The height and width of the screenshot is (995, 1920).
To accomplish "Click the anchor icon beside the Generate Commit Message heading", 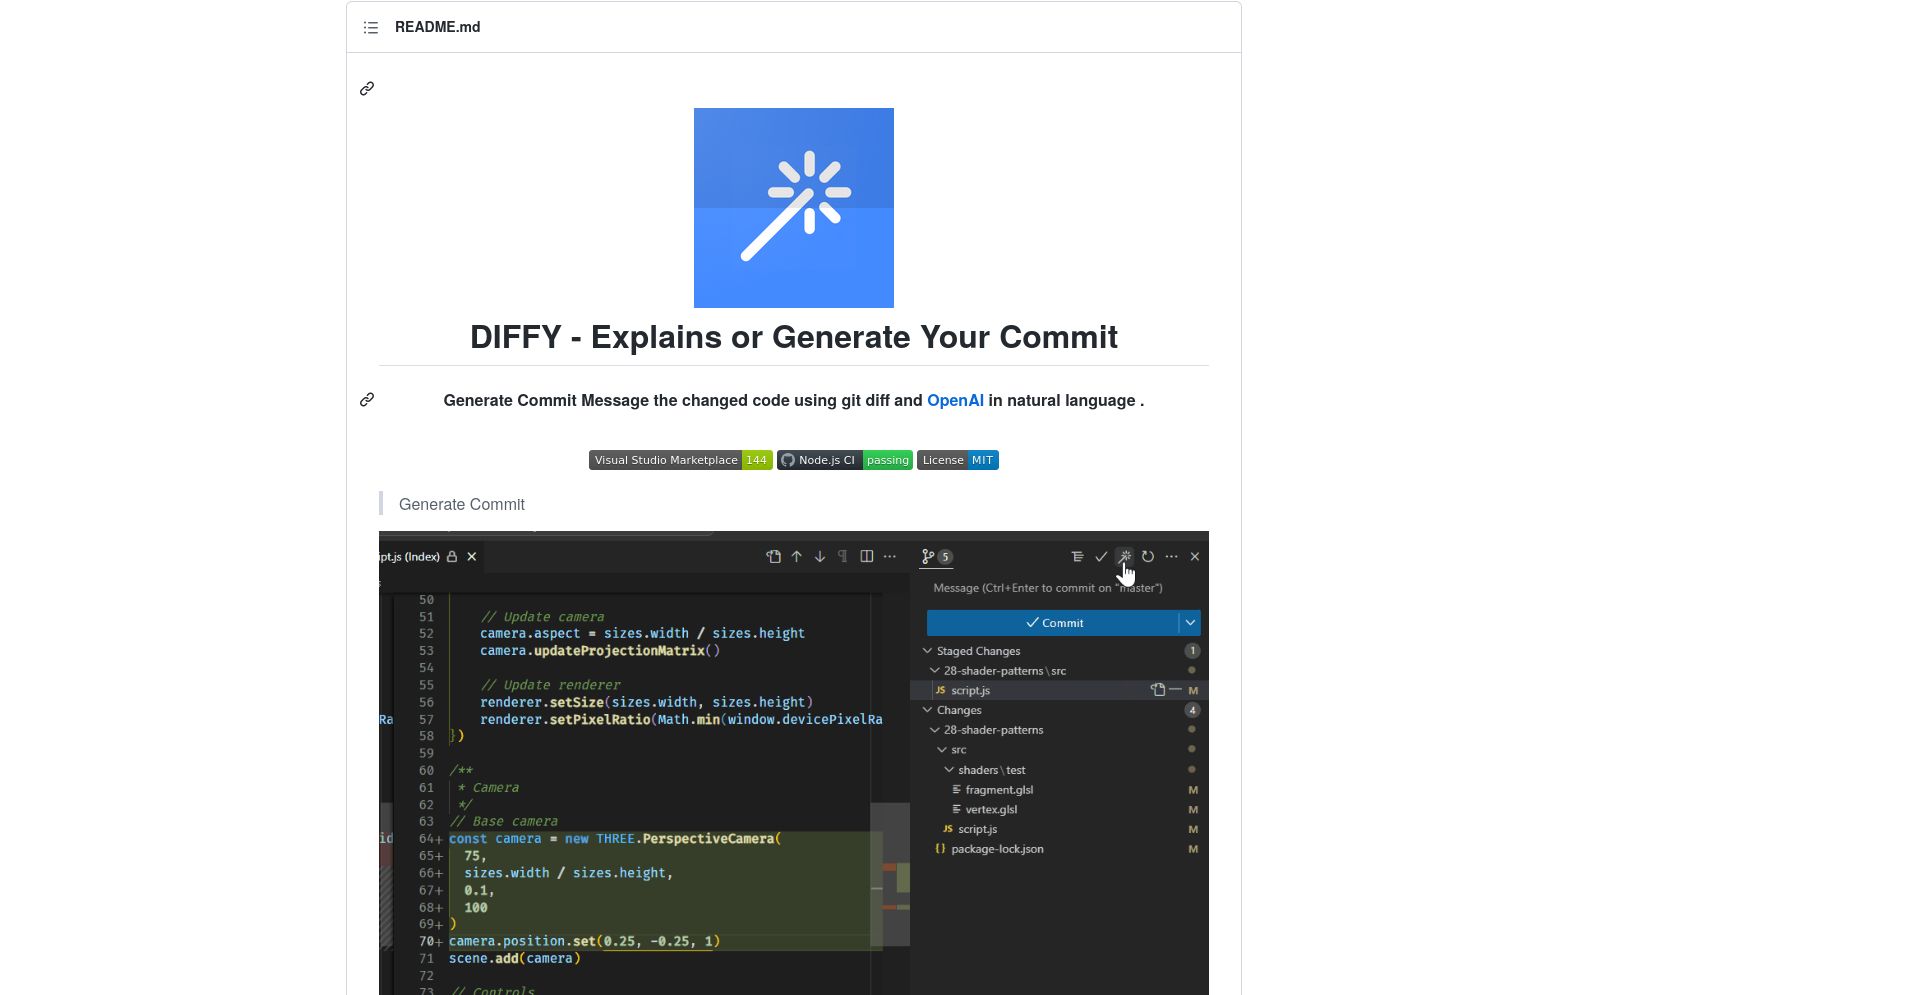I will (367, 399).
